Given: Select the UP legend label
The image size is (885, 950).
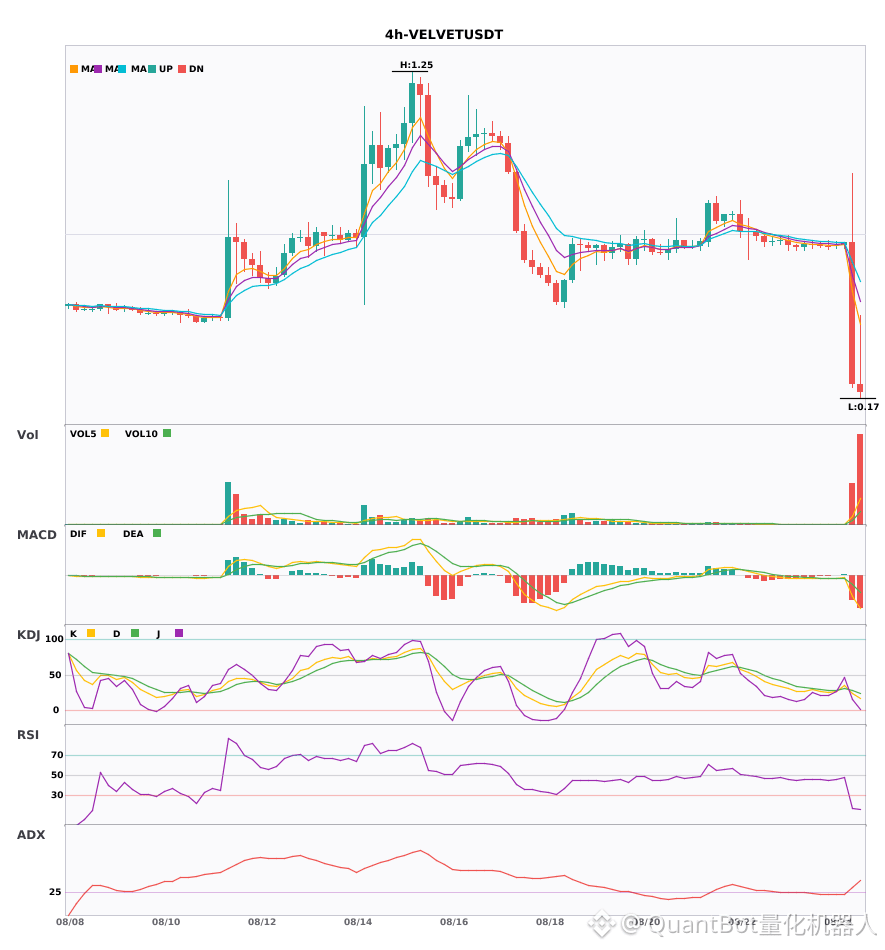Looking at the screenshot, I should click(x=166, y=69).
